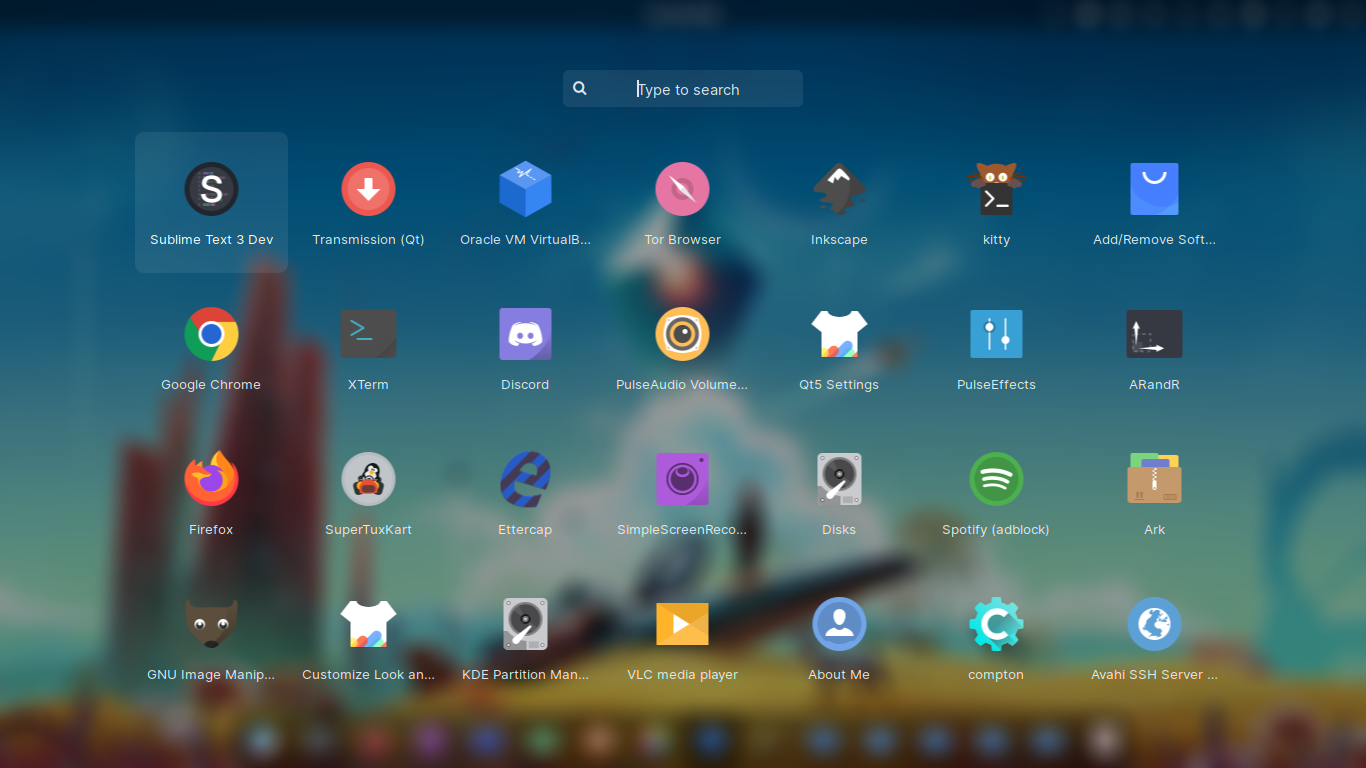This screenshot has height=768, width=1366.
Task: Open Inkscape application
Action: pyautogui.click(x=839, y=189)
